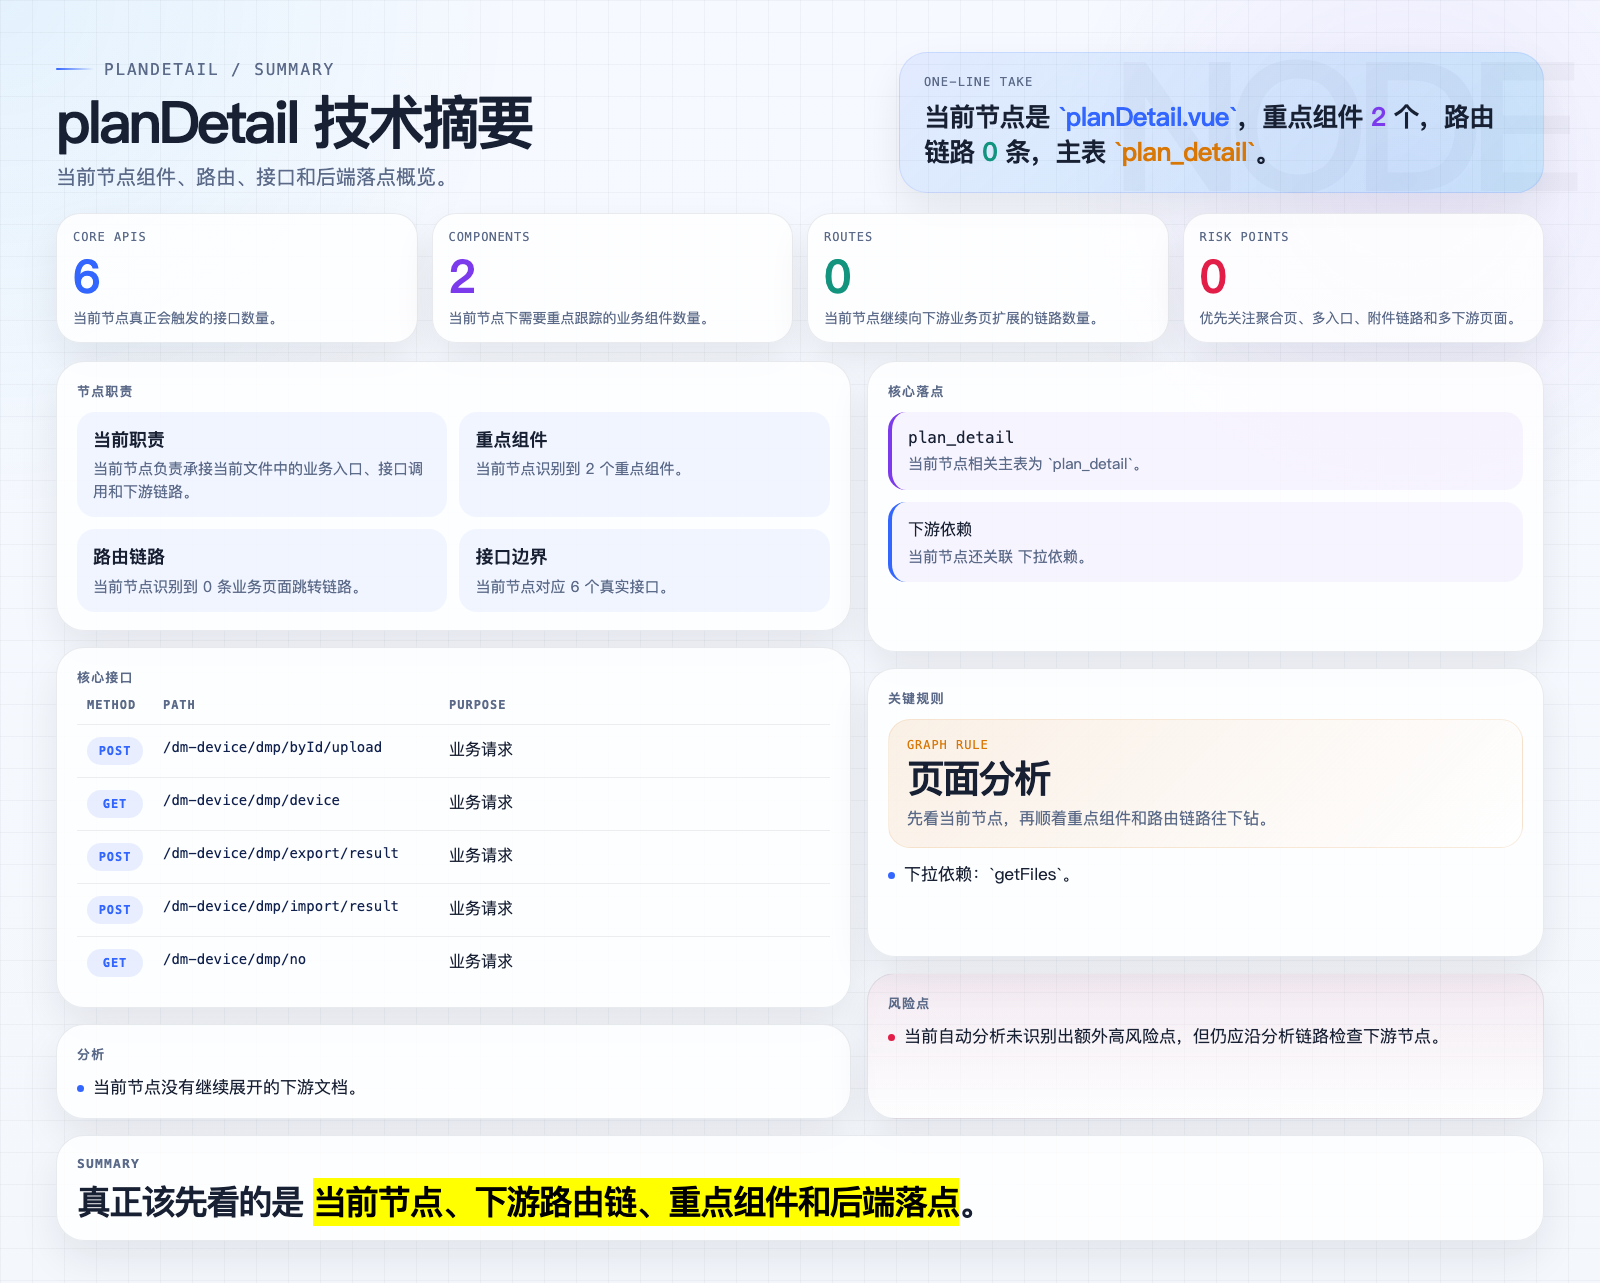Click the 风险点 section label
Screen dimensions: 1600x1283
point(909,1003)
